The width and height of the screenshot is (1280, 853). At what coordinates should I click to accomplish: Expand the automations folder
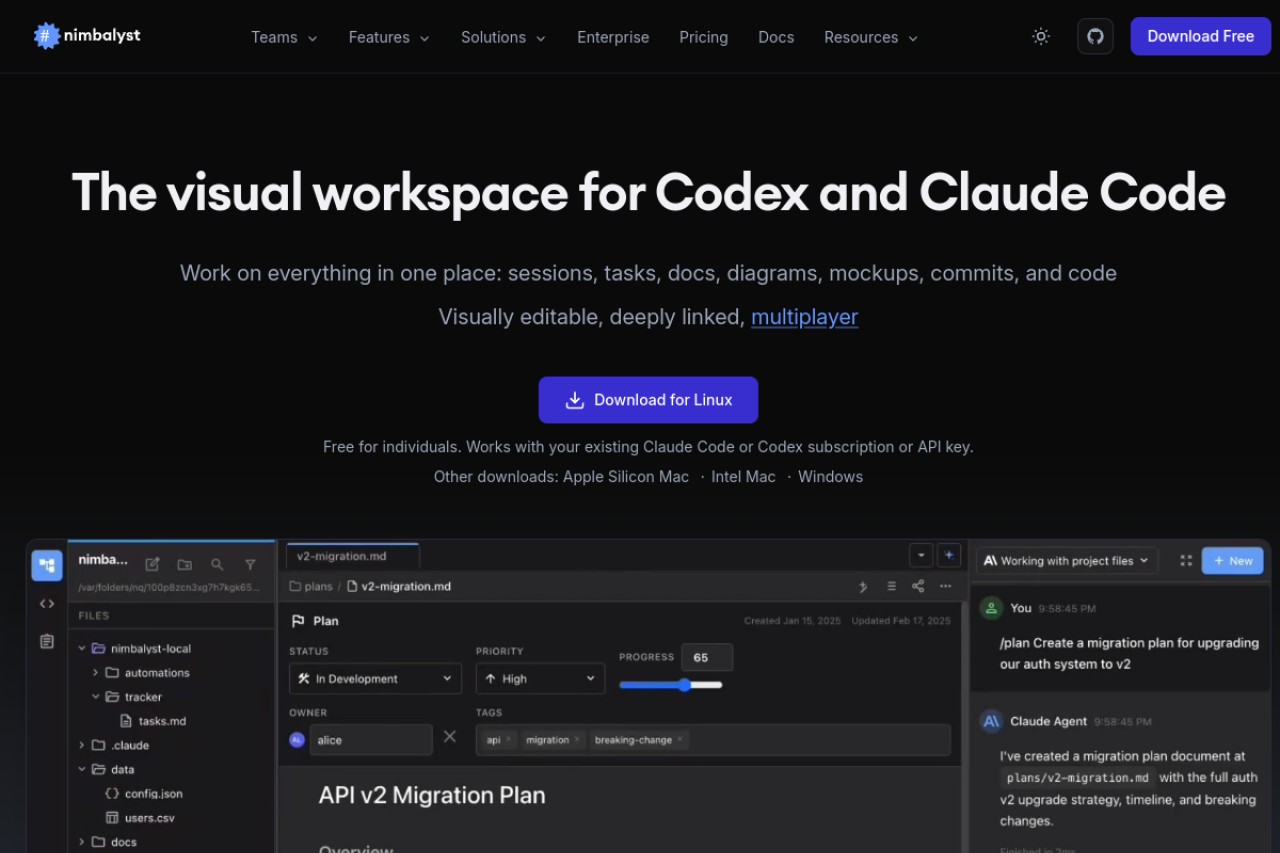[96, 673]
